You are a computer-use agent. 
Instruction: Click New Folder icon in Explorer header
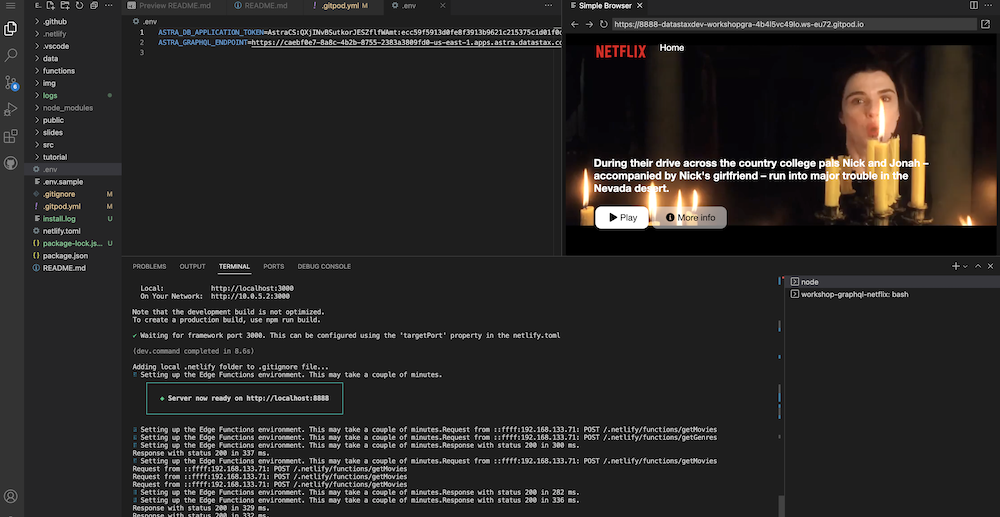[65, 5]
